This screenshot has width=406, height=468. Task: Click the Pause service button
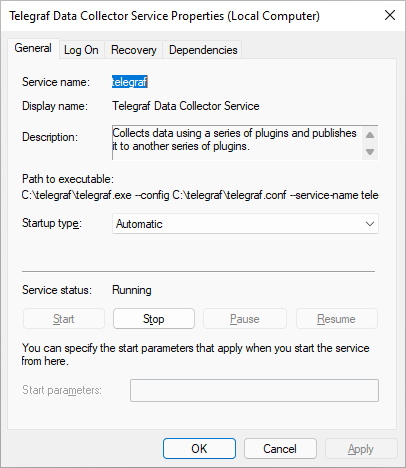tap(245, 319)
